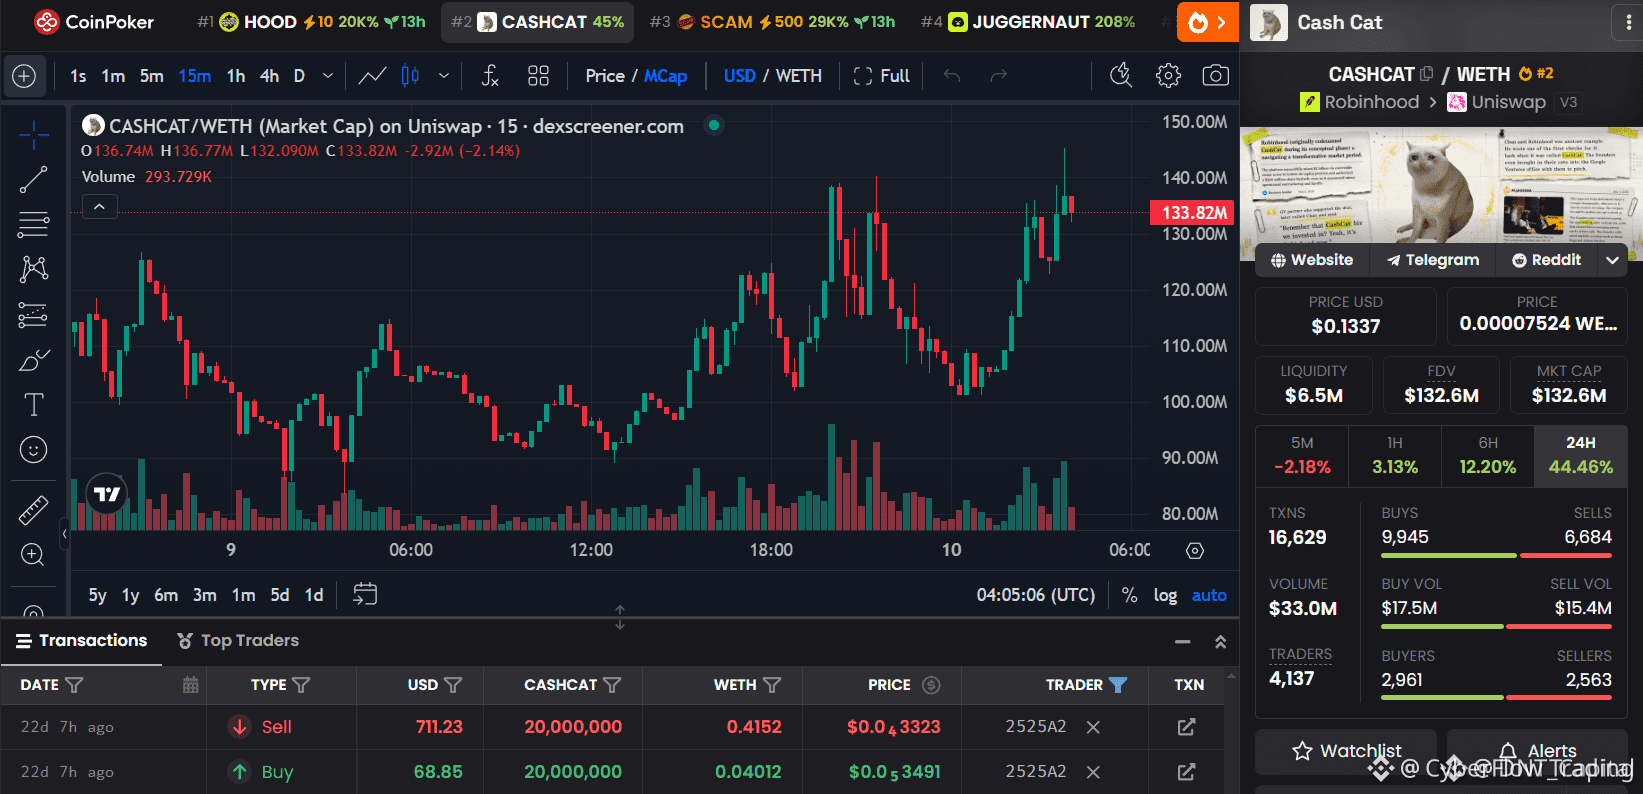The height and width of the screenshot is (794, 1643).
Task: Select the 1h timeframe
Action: pos(236,76)
